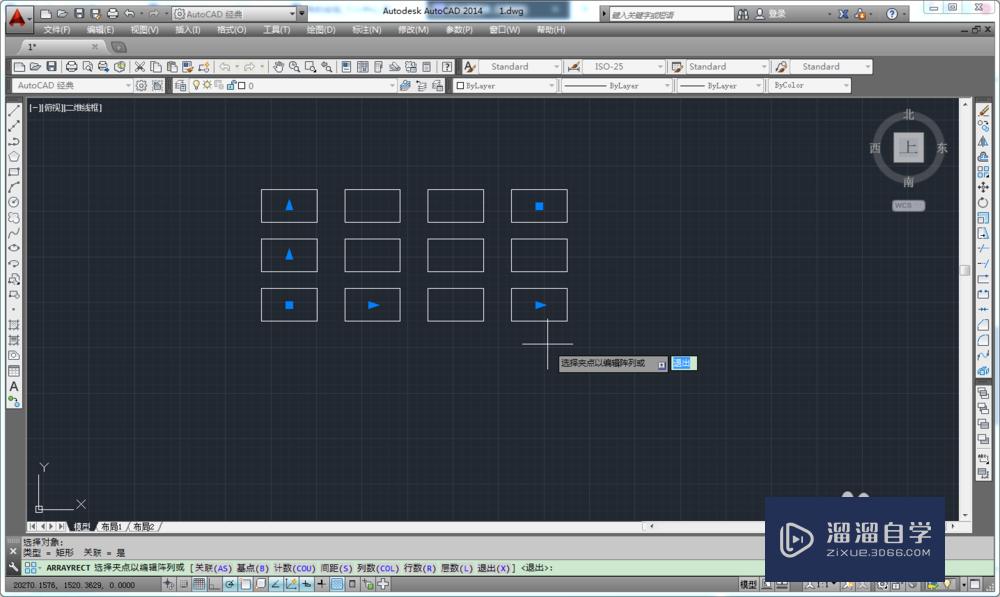Image resolution: width=1000 pixels, height=597 pixels.
Task: Select the Line tool in the draw toolbar
Action: [x=13, y=110]
